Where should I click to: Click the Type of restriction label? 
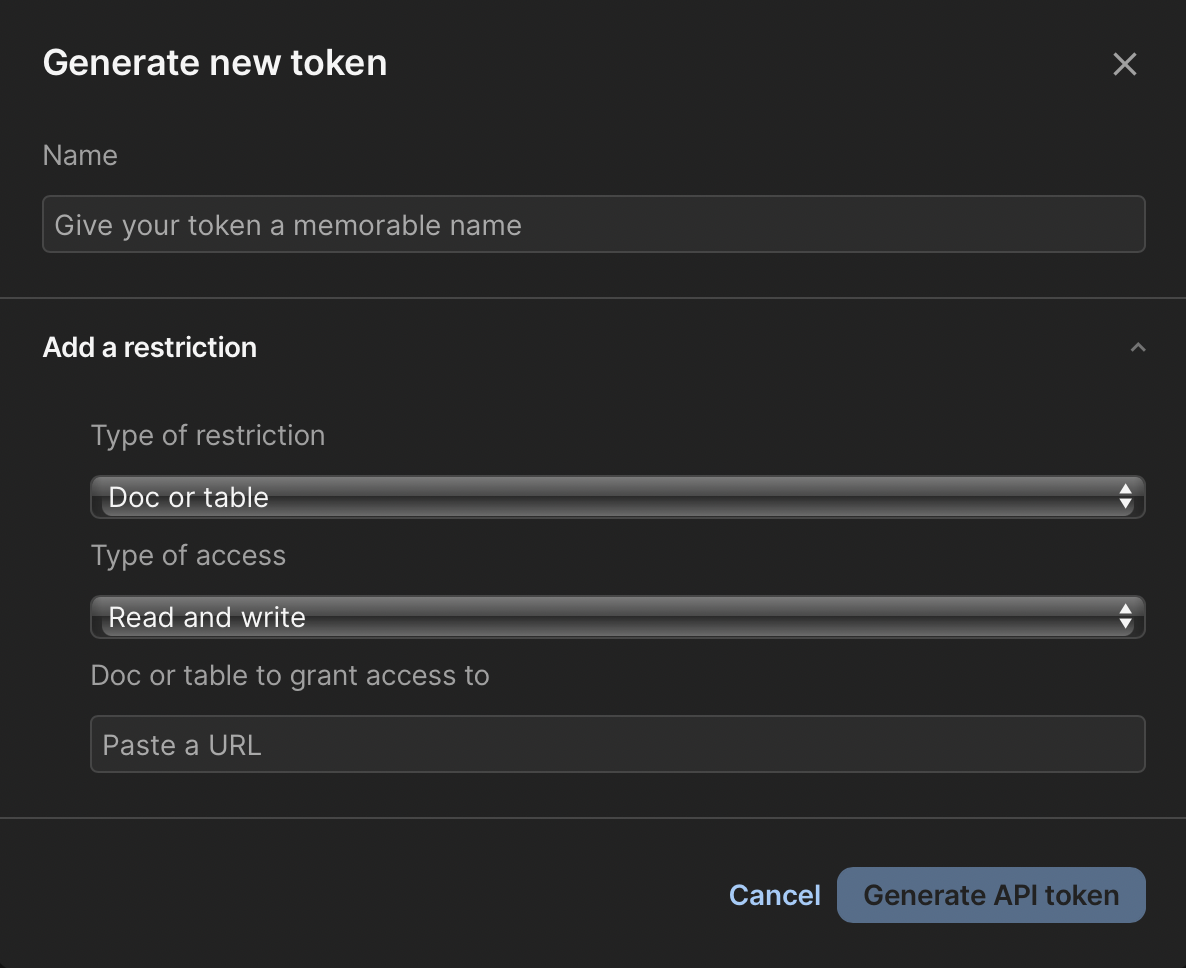coord(208,436)
